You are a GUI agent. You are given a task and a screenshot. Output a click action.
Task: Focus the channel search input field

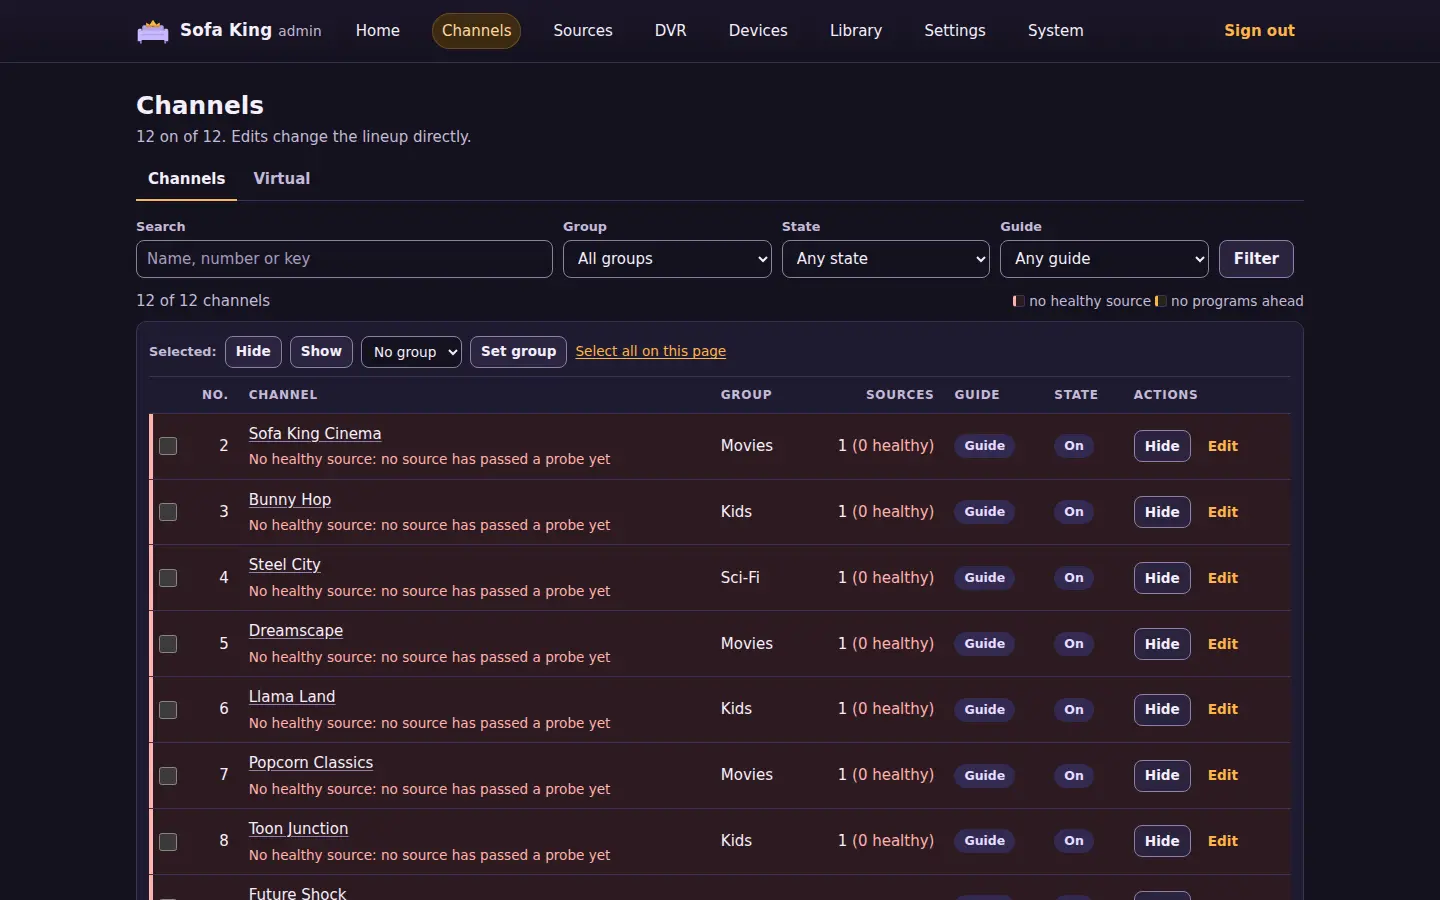coord(344,259)
